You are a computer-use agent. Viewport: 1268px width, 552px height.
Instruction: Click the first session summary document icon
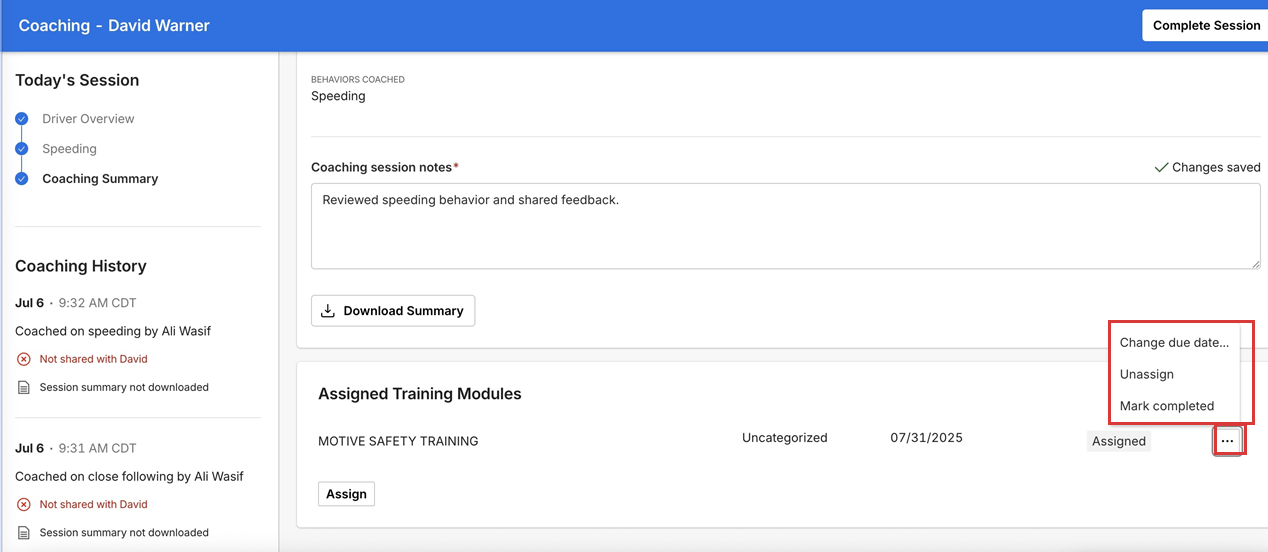click(x=24, y=387)
